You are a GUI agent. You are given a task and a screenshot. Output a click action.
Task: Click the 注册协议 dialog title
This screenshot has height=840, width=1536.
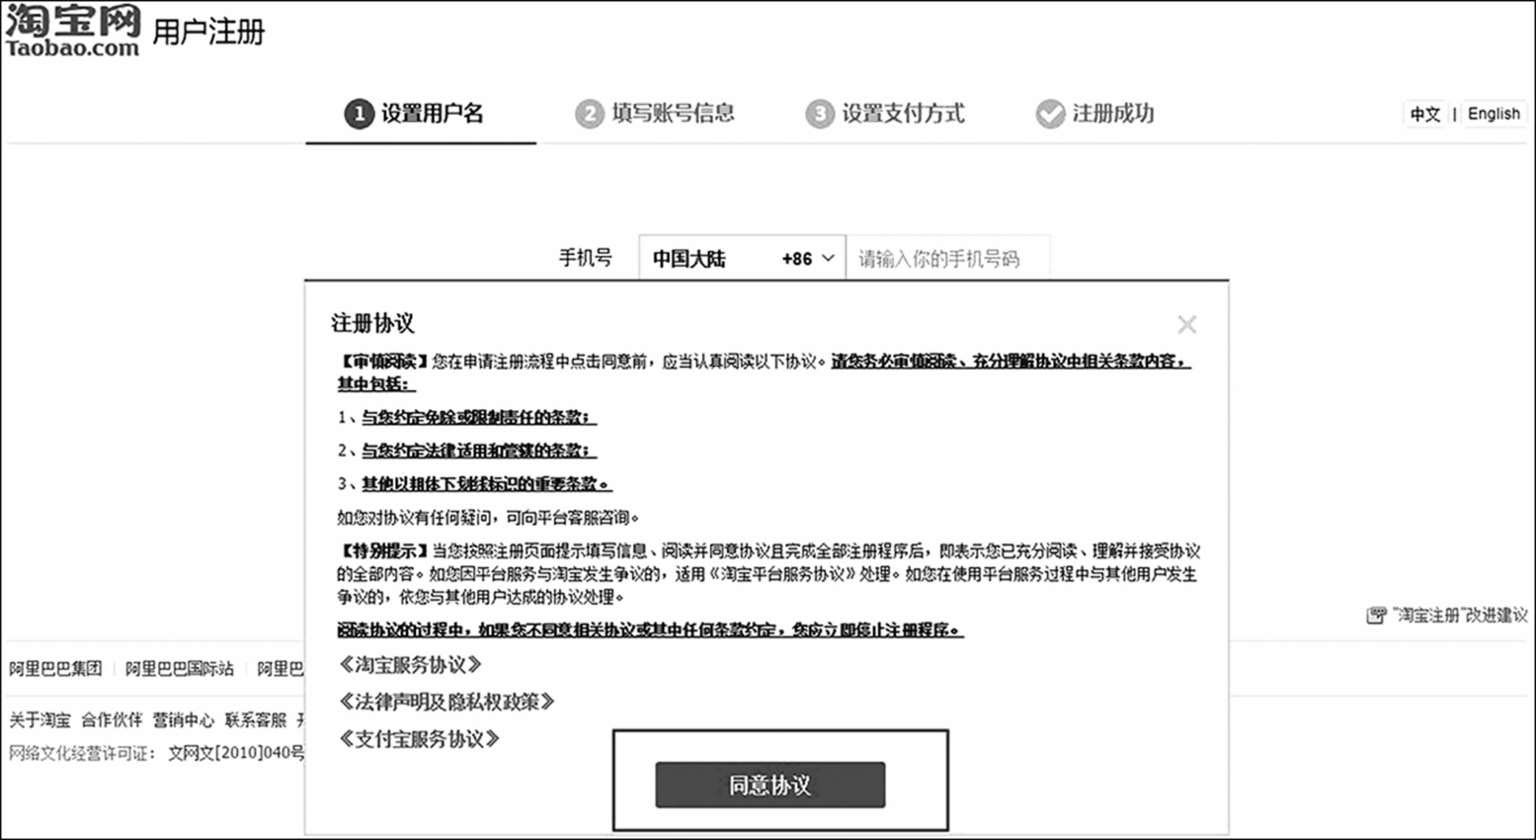(372, 323)
